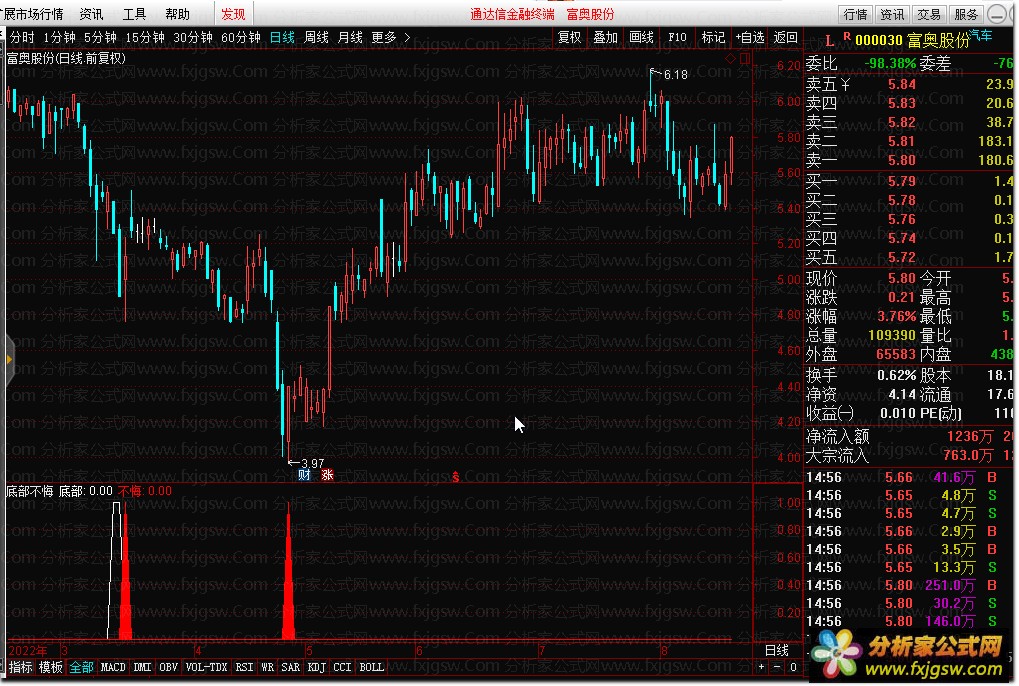
Task: Open the 帮助 menu
Action: click(x=177, y=14)
